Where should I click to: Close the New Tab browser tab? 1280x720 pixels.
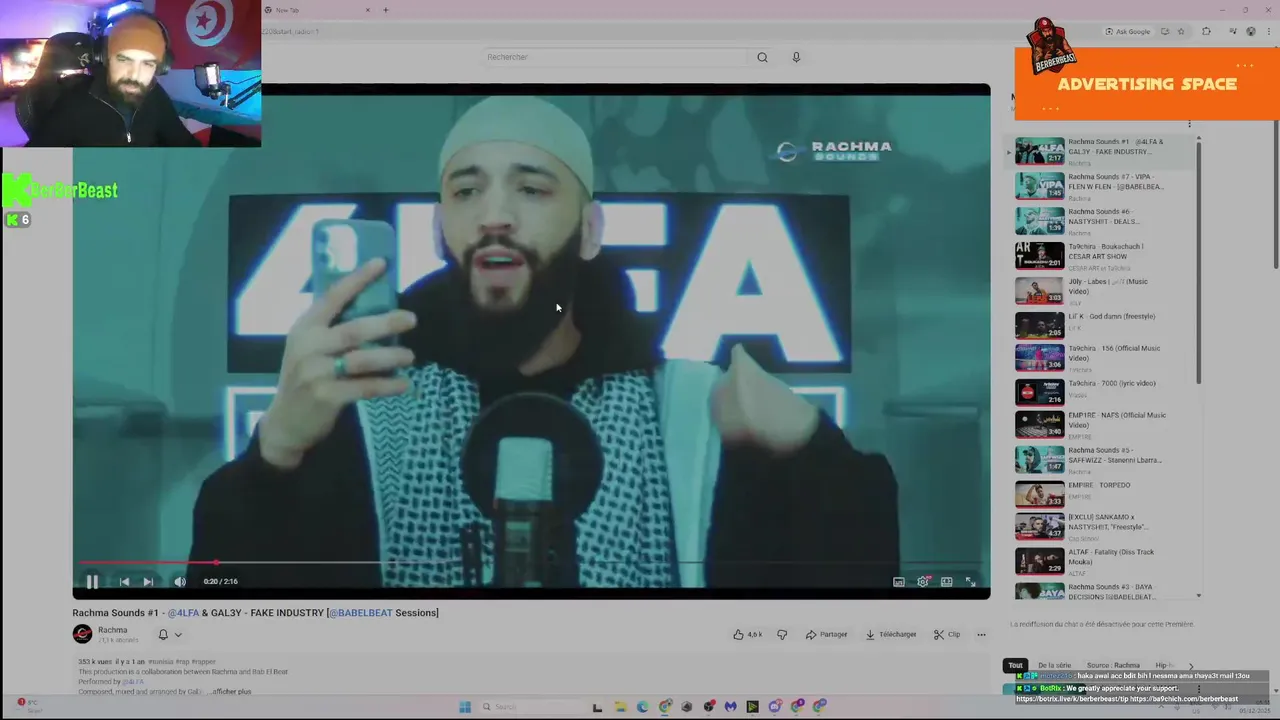tap(367, 10)
